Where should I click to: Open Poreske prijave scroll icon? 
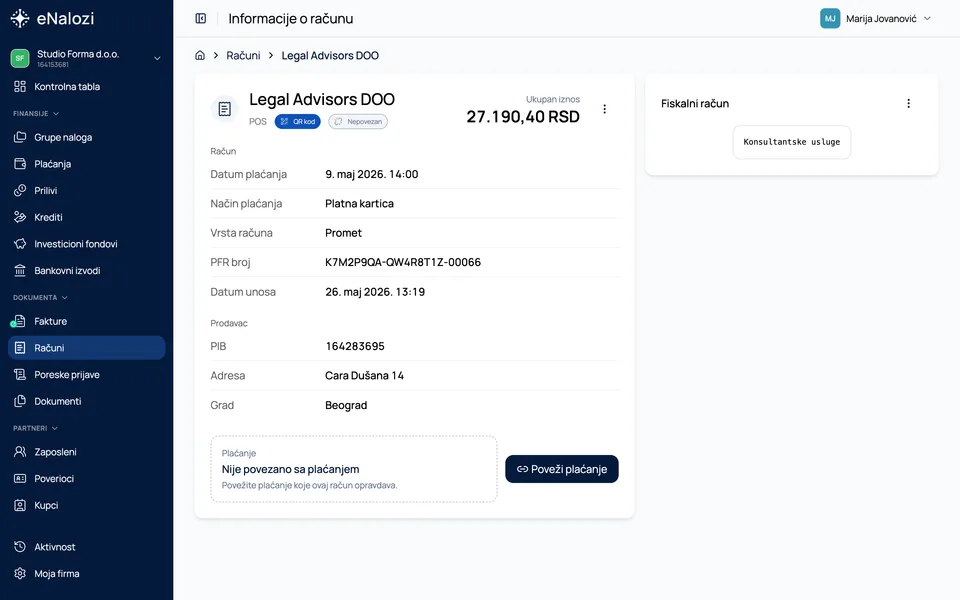(x=20, y=374)
